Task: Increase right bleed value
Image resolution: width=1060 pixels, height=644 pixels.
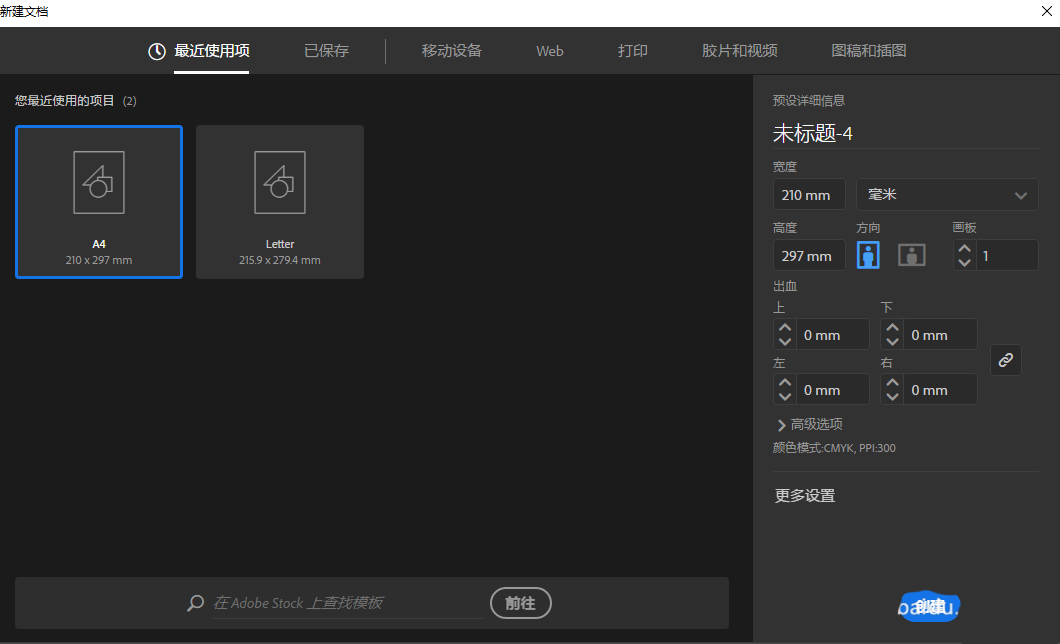Action: pos(892,382)
